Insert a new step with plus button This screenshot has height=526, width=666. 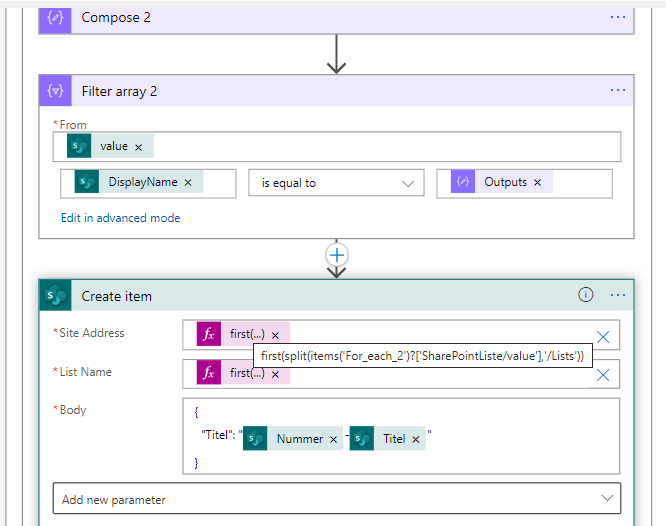tap(337, 255)
